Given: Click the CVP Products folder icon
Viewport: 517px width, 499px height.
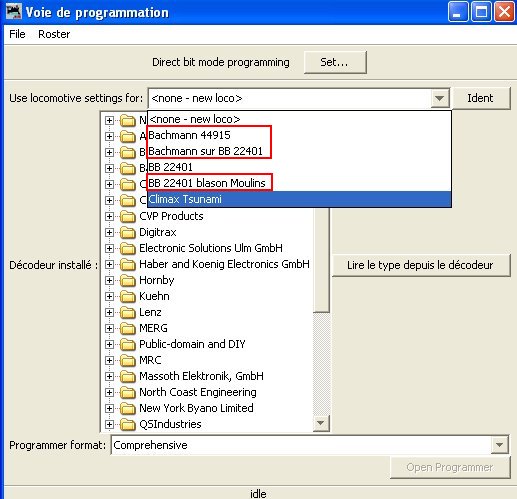Looking at the screenshot, I should pos(128,217).
